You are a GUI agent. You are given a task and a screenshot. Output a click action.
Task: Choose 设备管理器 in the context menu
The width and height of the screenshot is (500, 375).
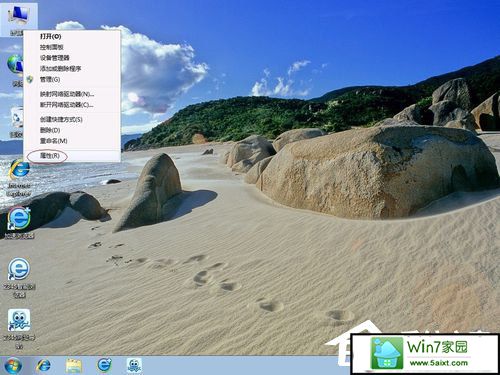pos(72,58)
